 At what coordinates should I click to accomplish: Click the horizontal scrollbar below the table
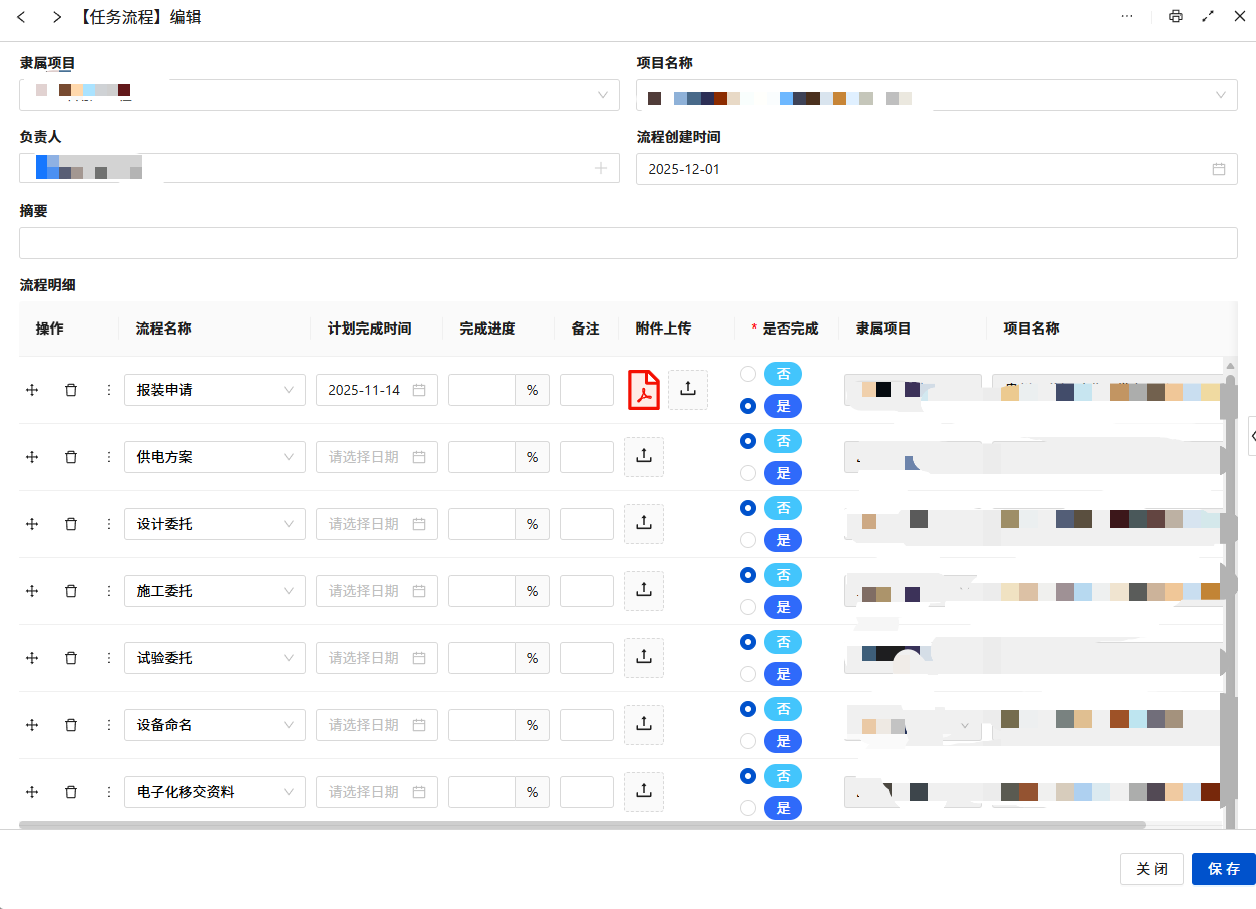[x=580, y=825]
